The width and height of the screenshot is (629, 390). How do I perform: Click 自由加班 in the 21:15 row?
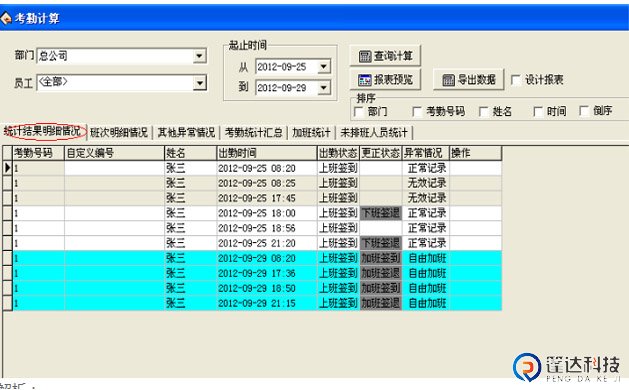coord(427,303)
